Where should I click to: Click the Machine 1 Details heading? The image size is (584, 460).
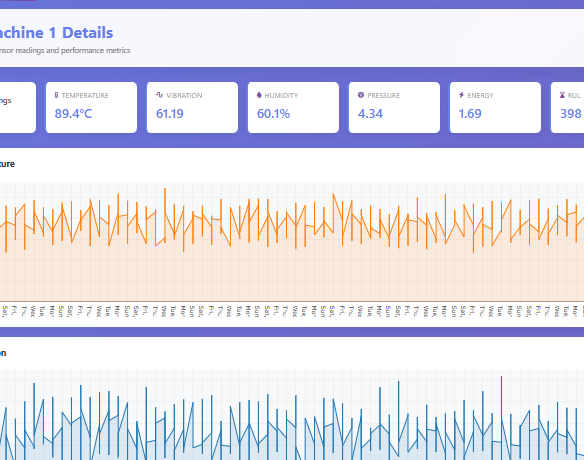pos(56,33)
